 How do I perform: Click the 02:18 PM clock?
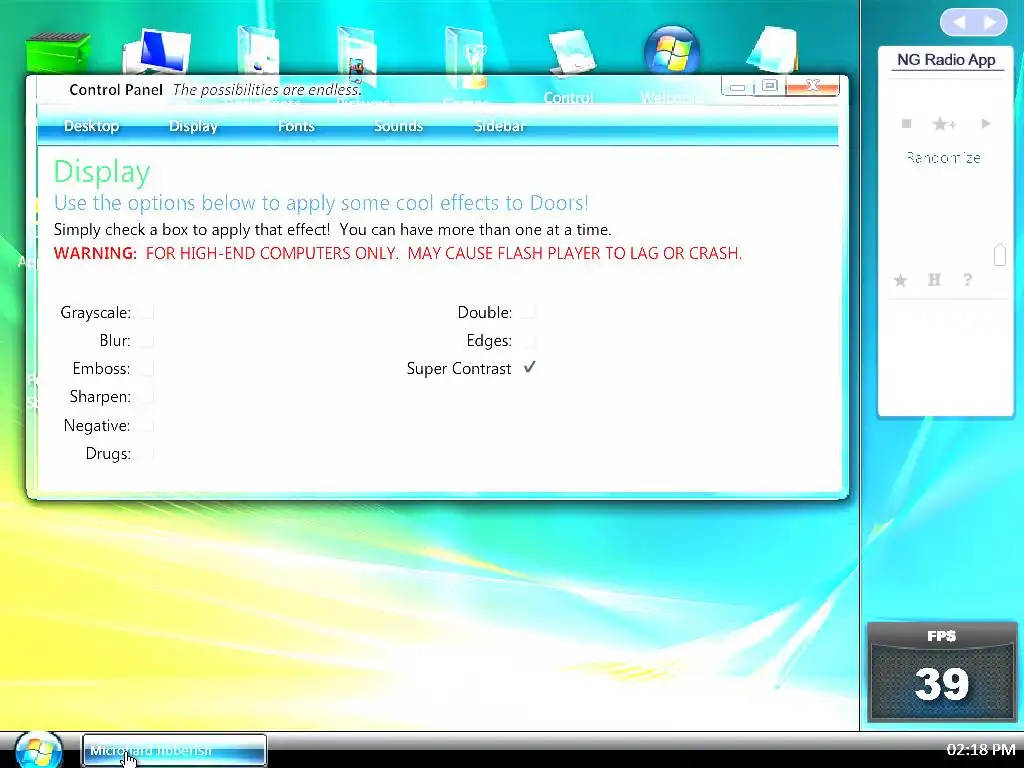point(980,749)
